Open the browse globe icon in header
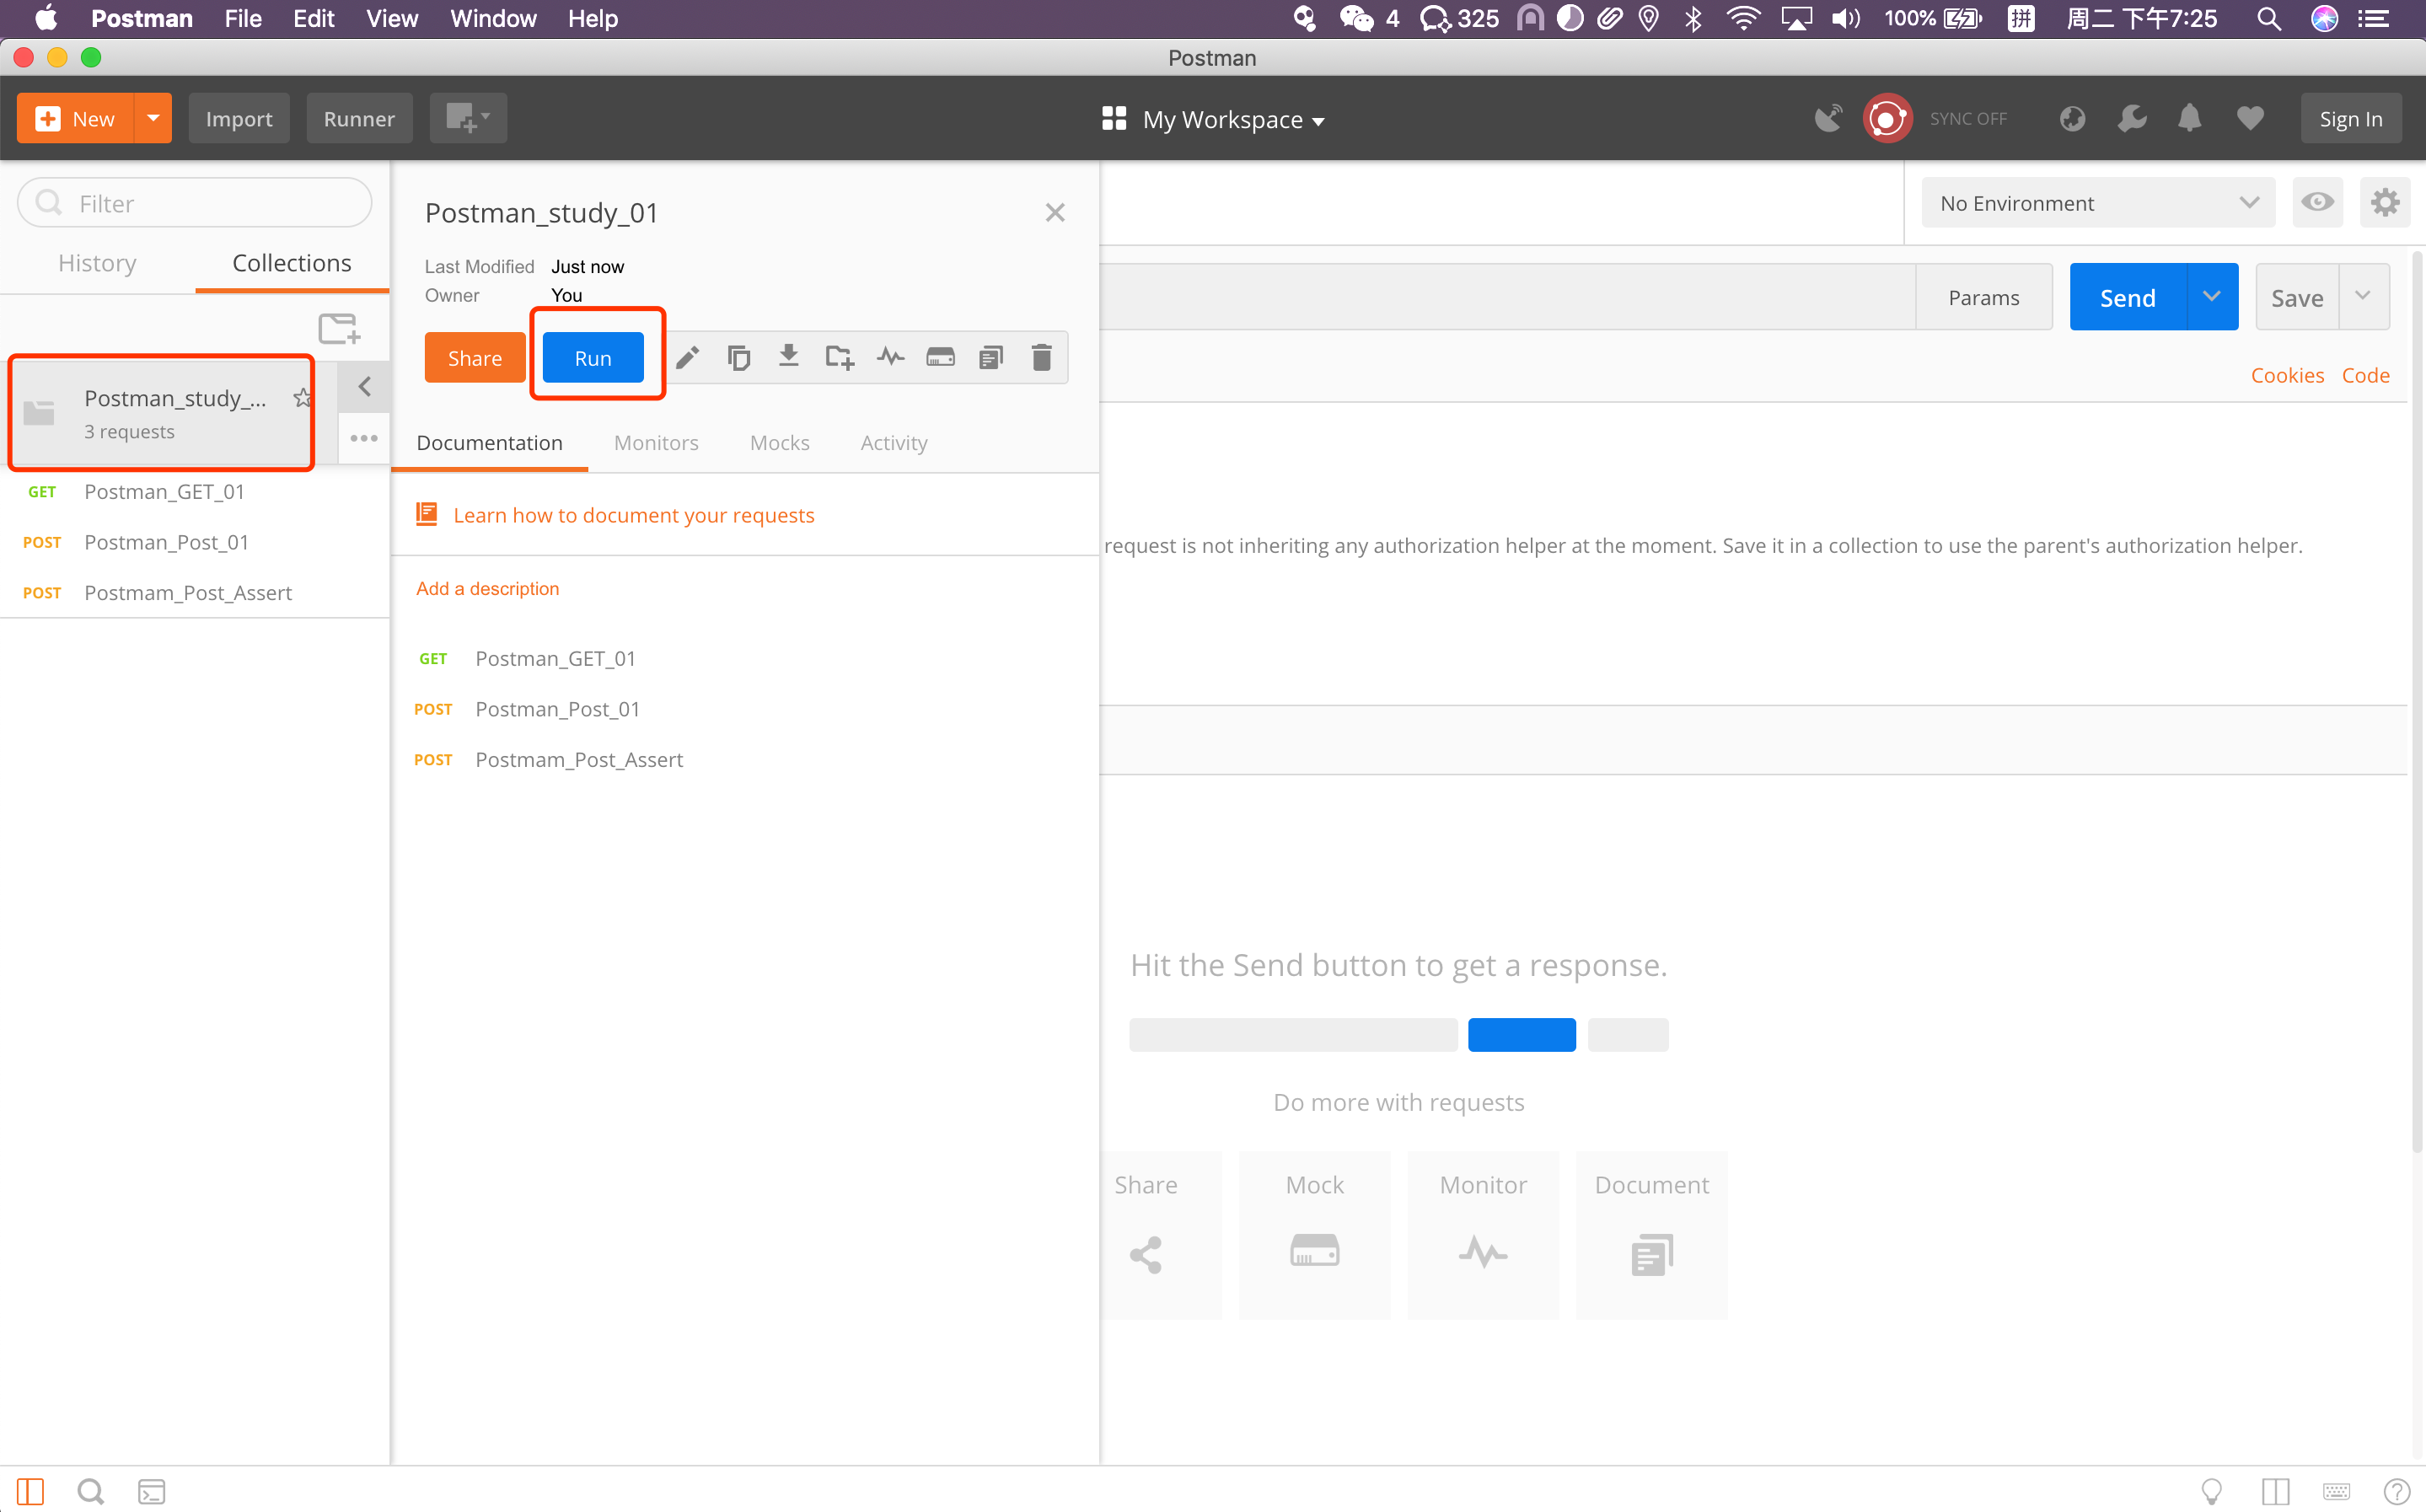 (2072, 119)
